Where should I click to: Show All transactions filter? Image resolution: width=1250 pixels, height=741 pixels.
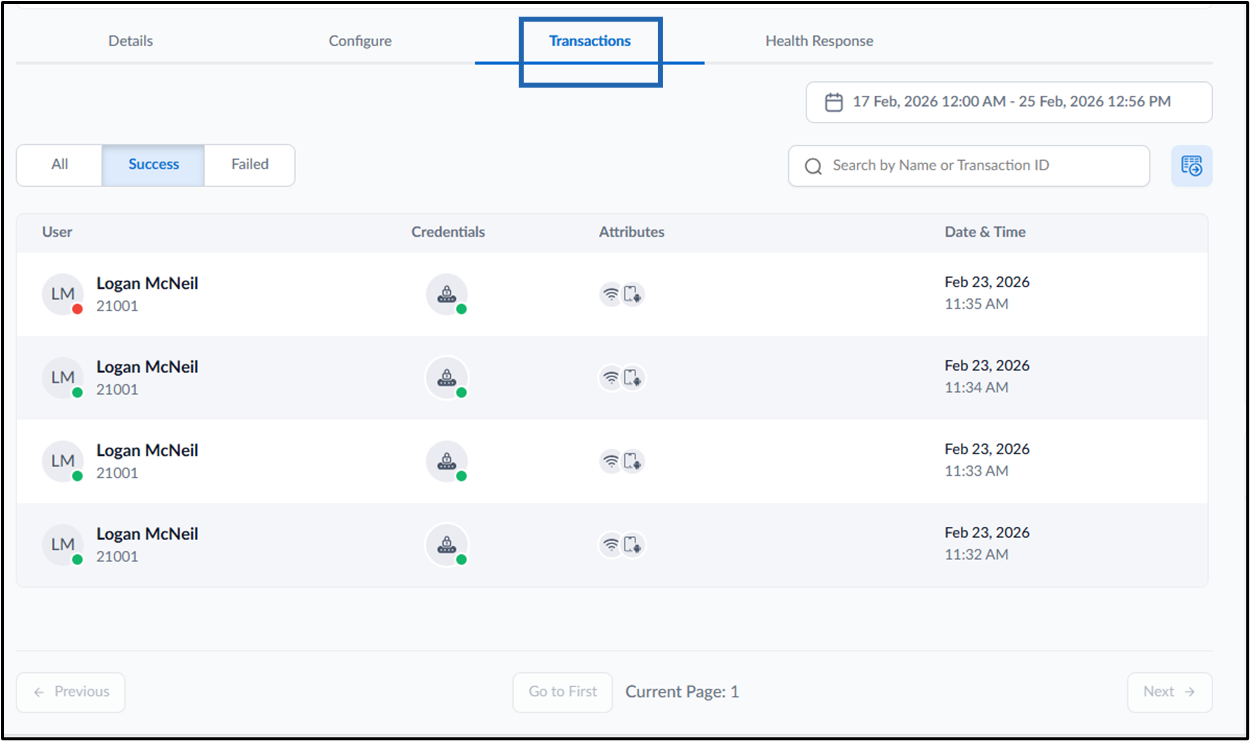pos(60,165)
